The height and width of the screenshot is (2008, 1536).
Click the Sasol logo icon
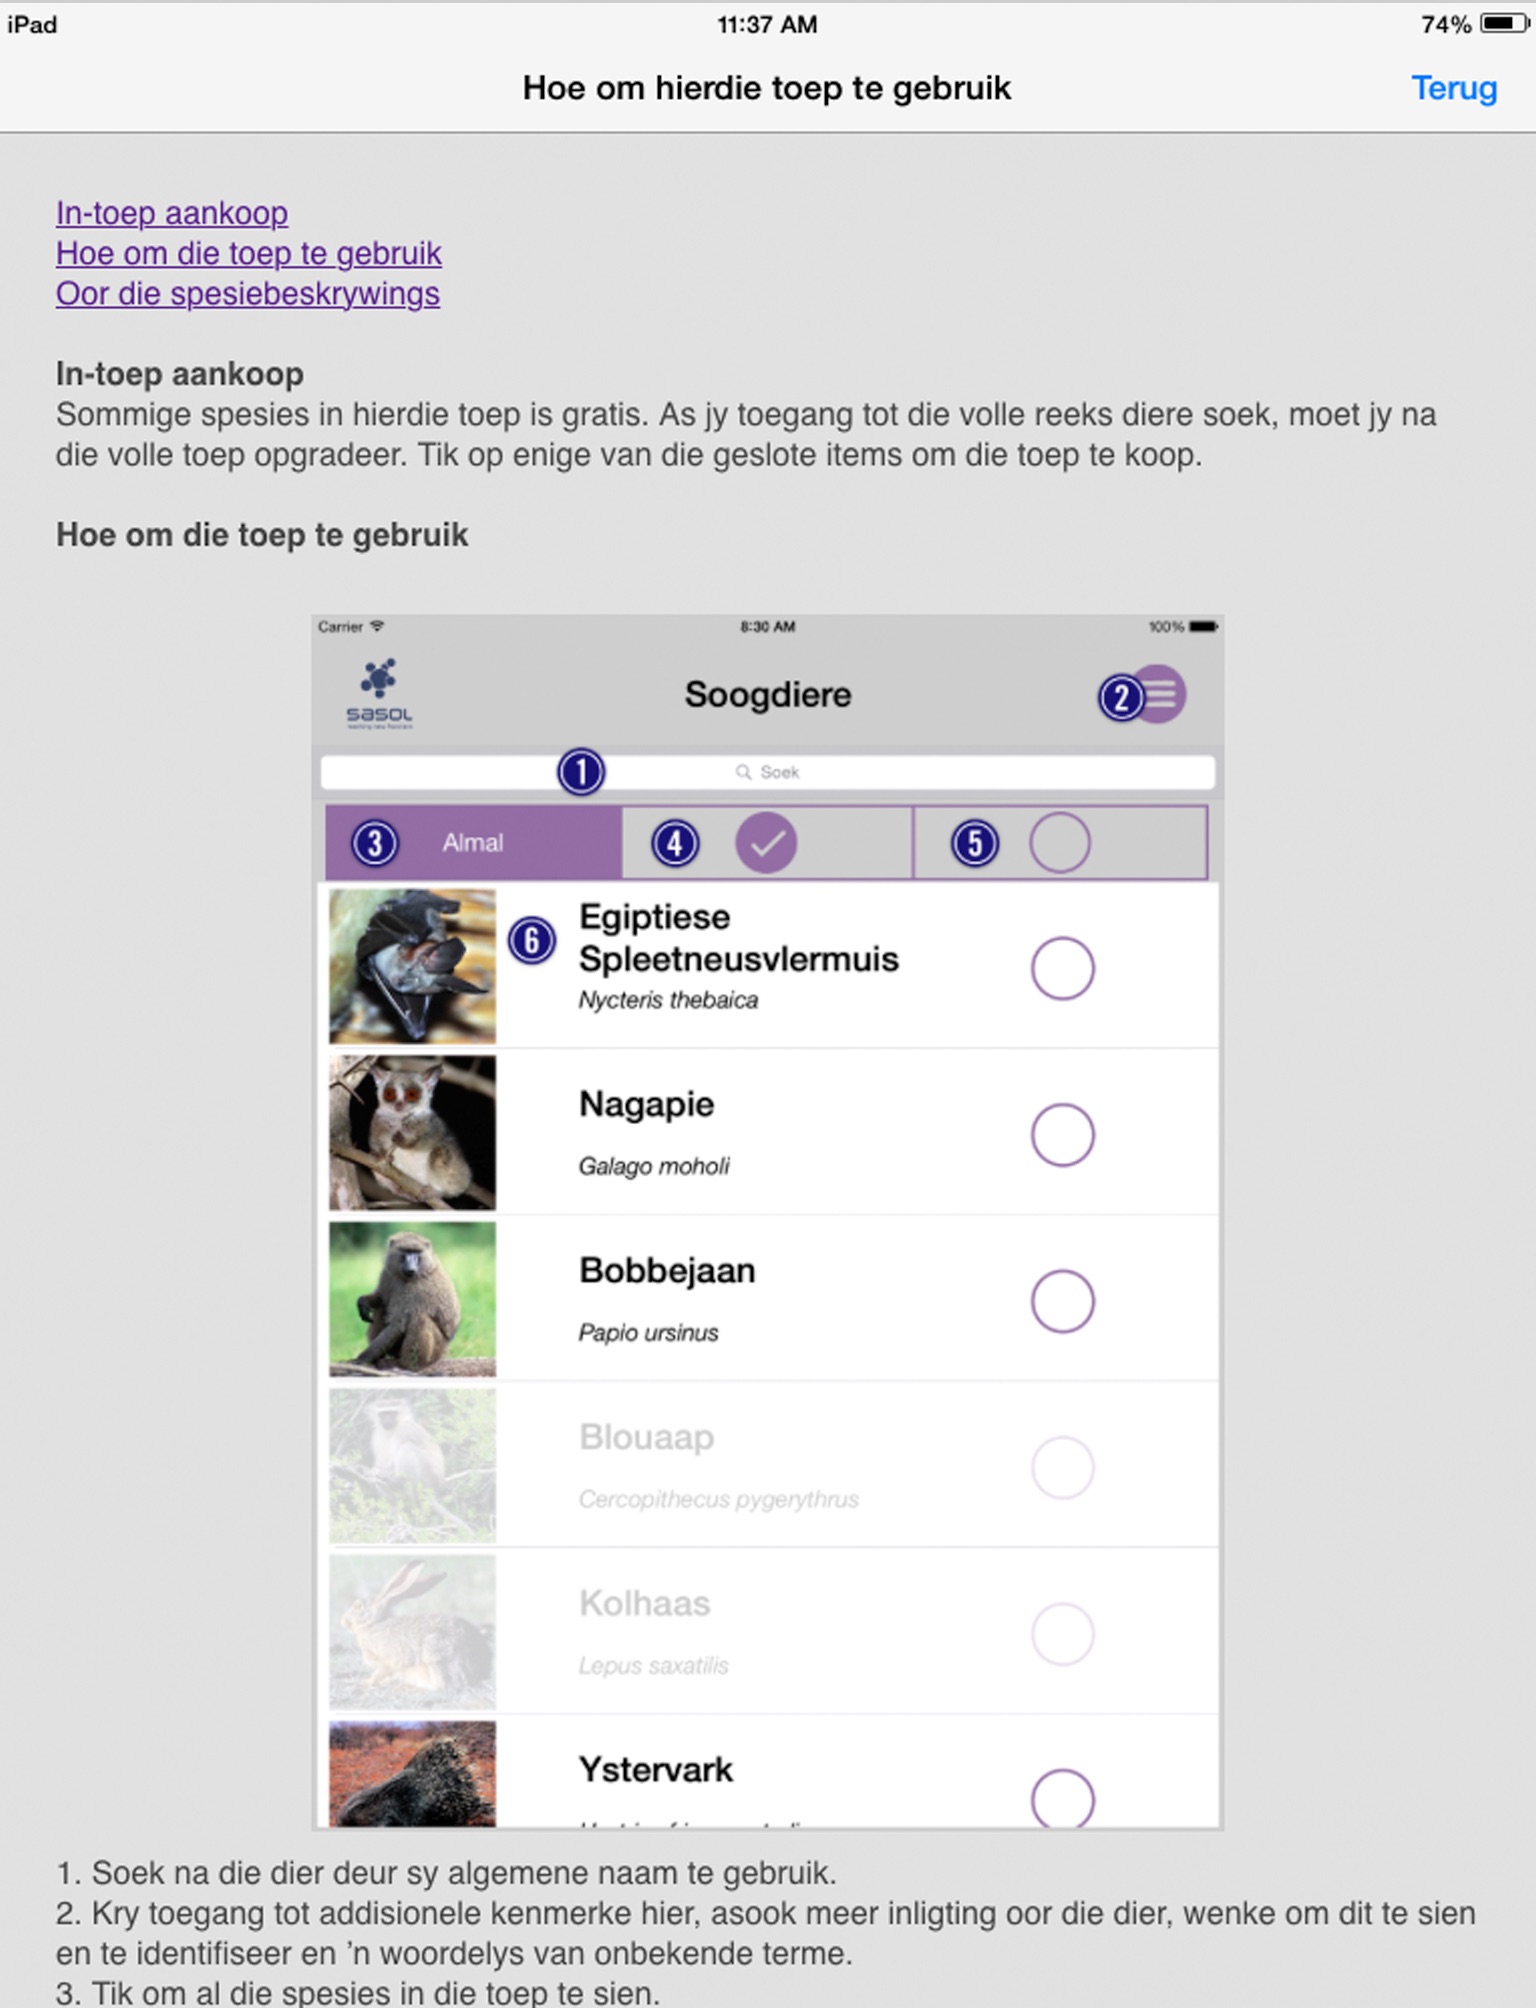click(379, 693)
